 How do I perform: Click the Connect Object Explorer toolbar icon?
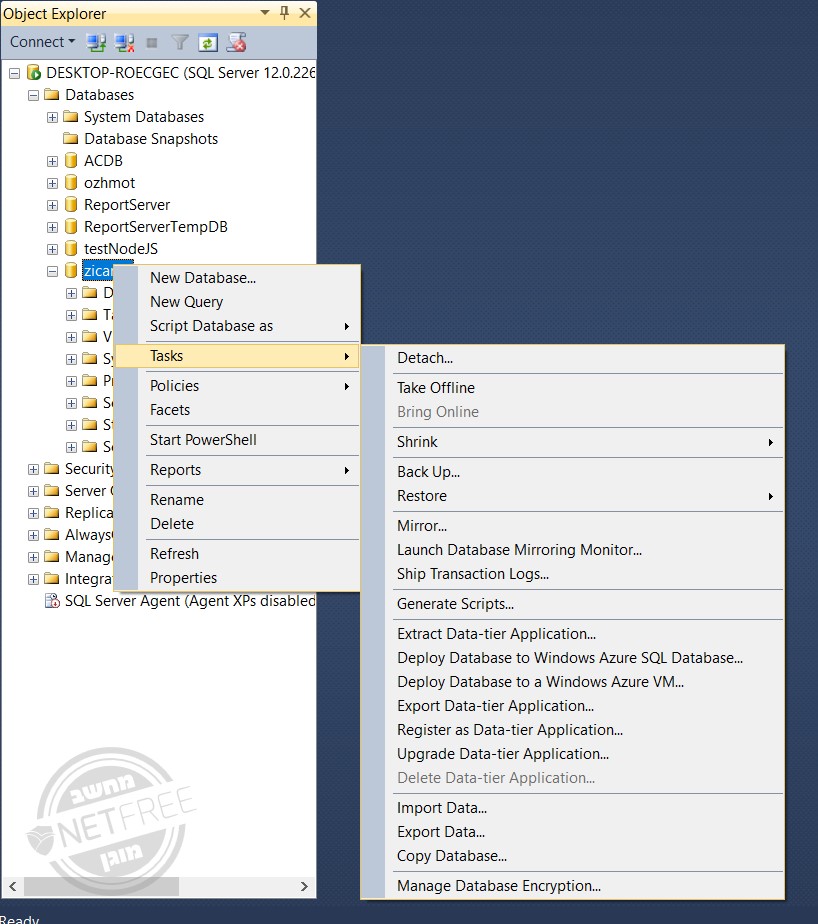(x=96, y=42)
